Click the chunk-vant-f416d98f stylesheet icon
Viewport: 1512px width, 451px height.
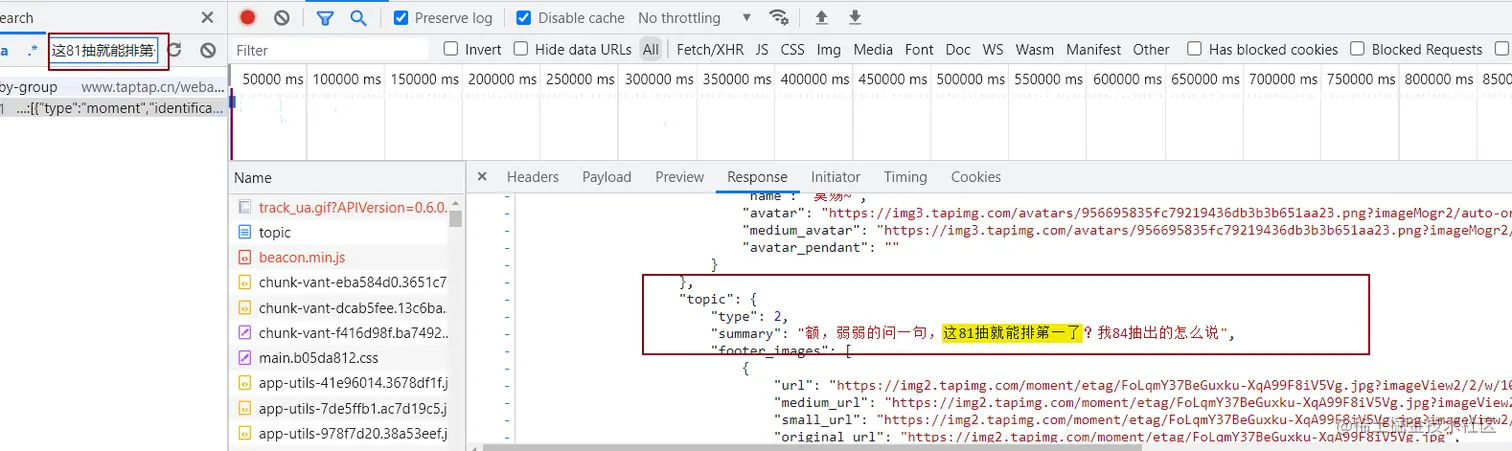click(x=245, y=332)
